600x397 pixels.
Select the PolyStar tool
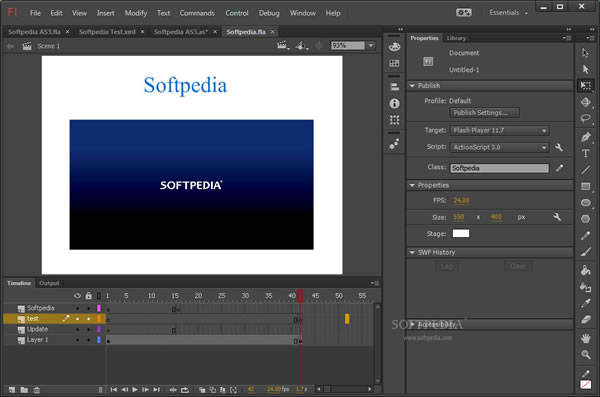coord(585,219)
